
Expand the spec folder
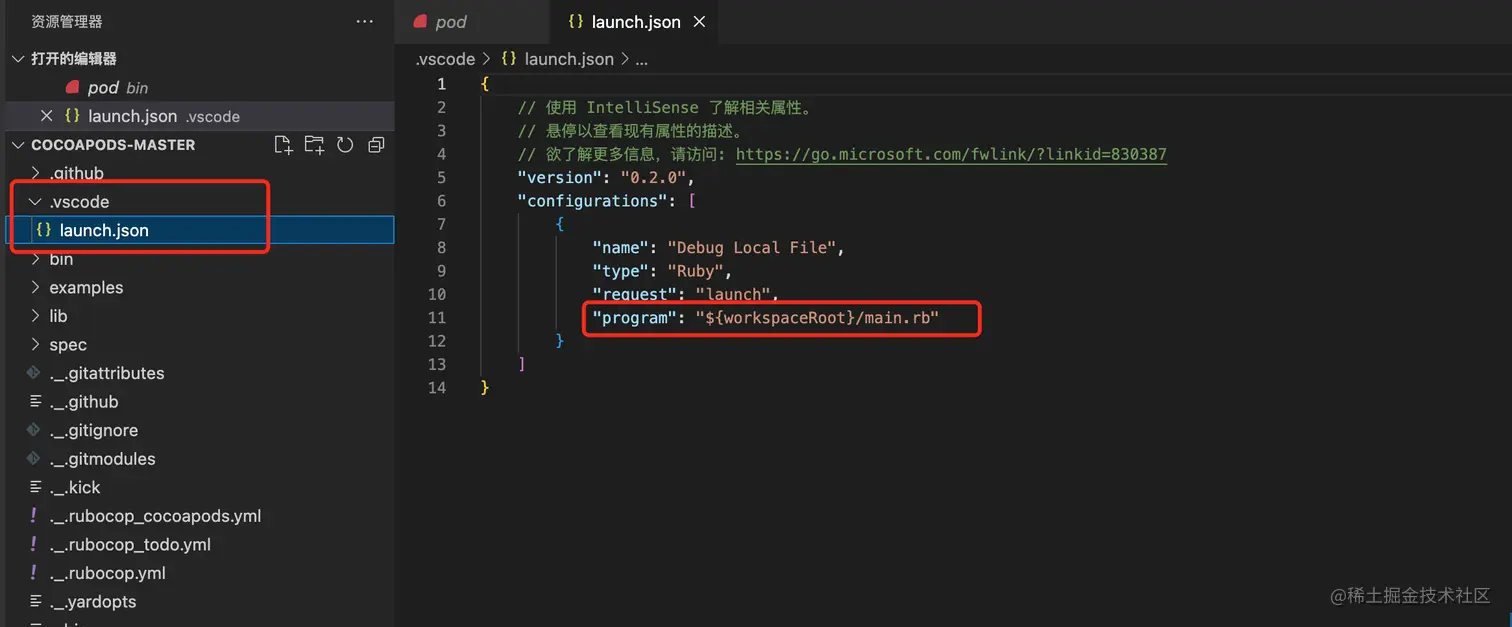coord(36,344)
